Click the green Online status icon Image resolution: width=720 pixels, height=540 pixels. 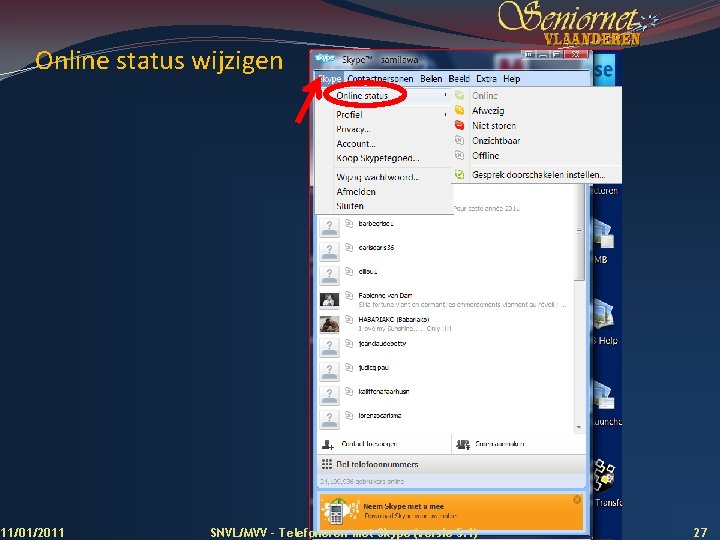[x=459, y=96]
